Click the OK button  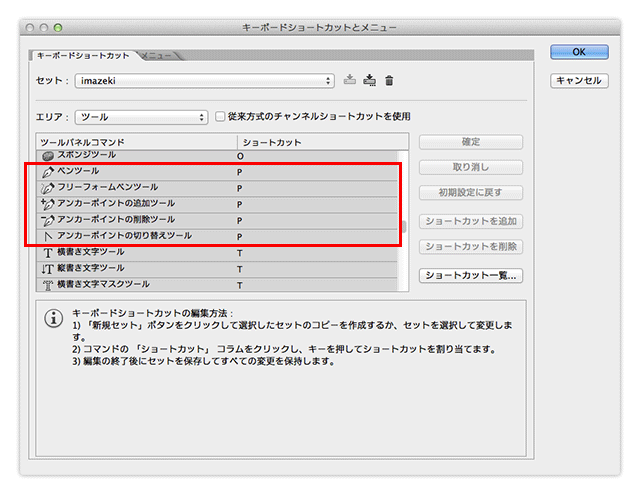point(578,52)
